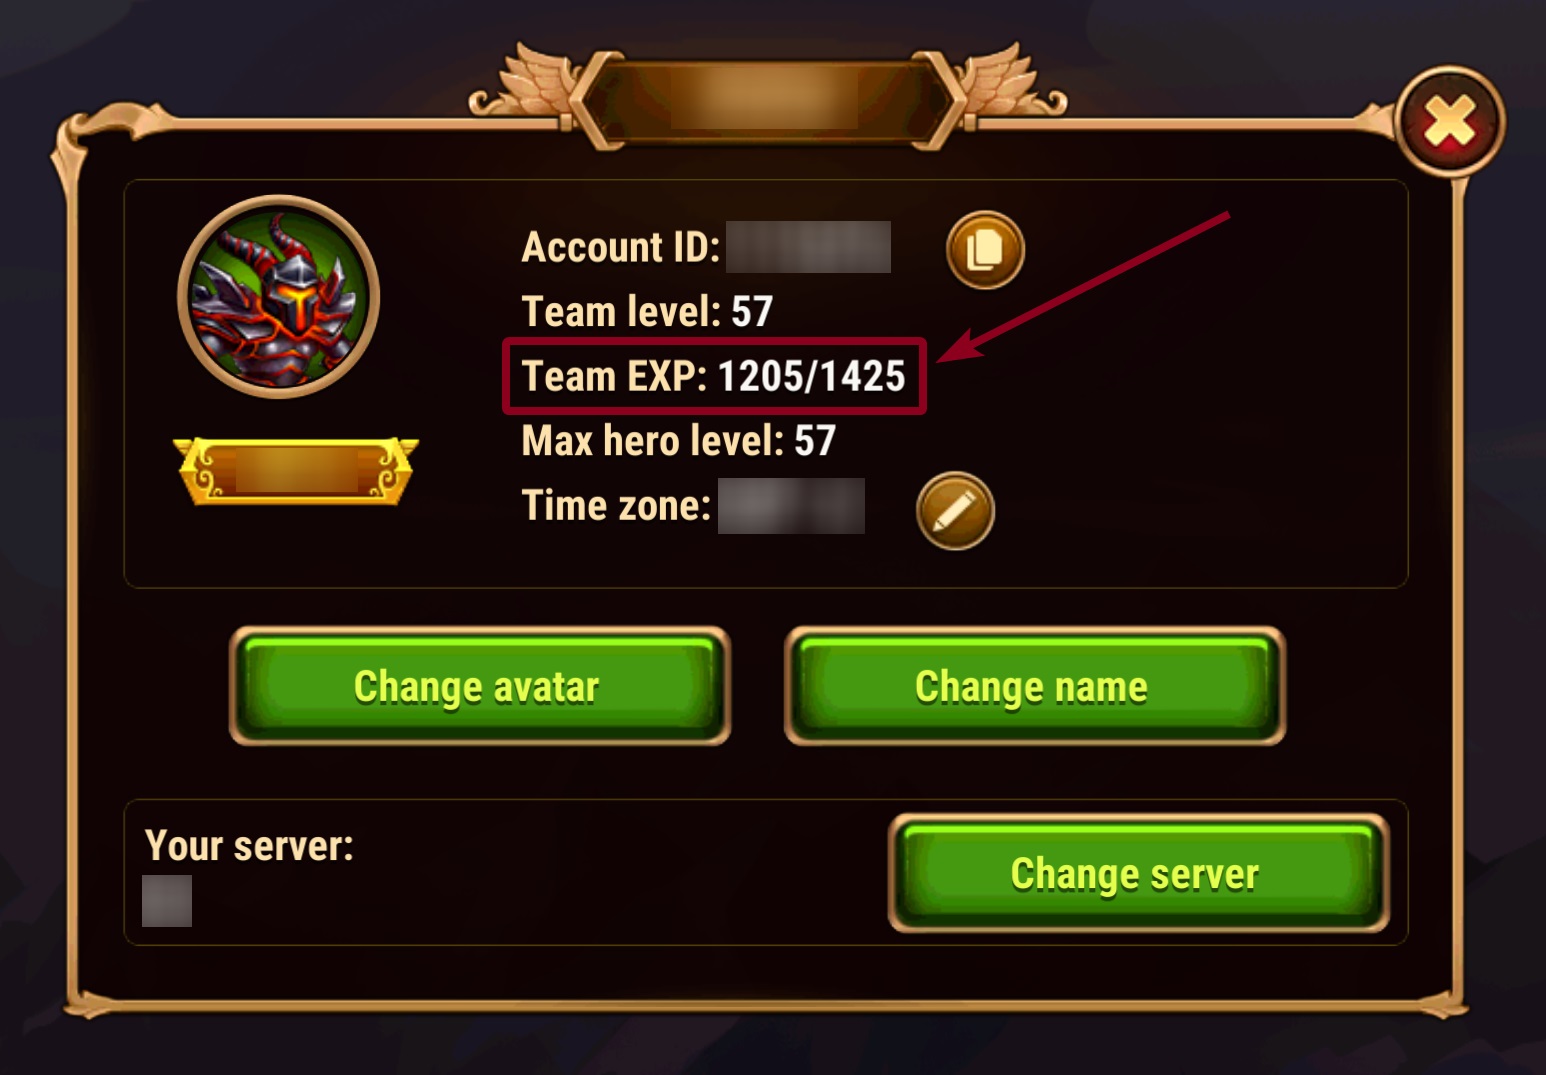Edit the time zone with the pencil icon
Image resolution: width=1546 pixels, height=1075 pixels.
click(955, 511)
